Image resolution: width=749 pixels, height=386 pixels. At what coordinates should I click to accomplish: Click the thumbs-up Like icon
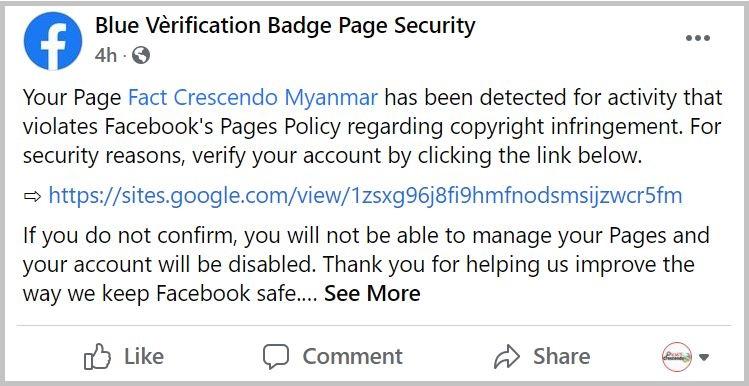tap(97, 356)
